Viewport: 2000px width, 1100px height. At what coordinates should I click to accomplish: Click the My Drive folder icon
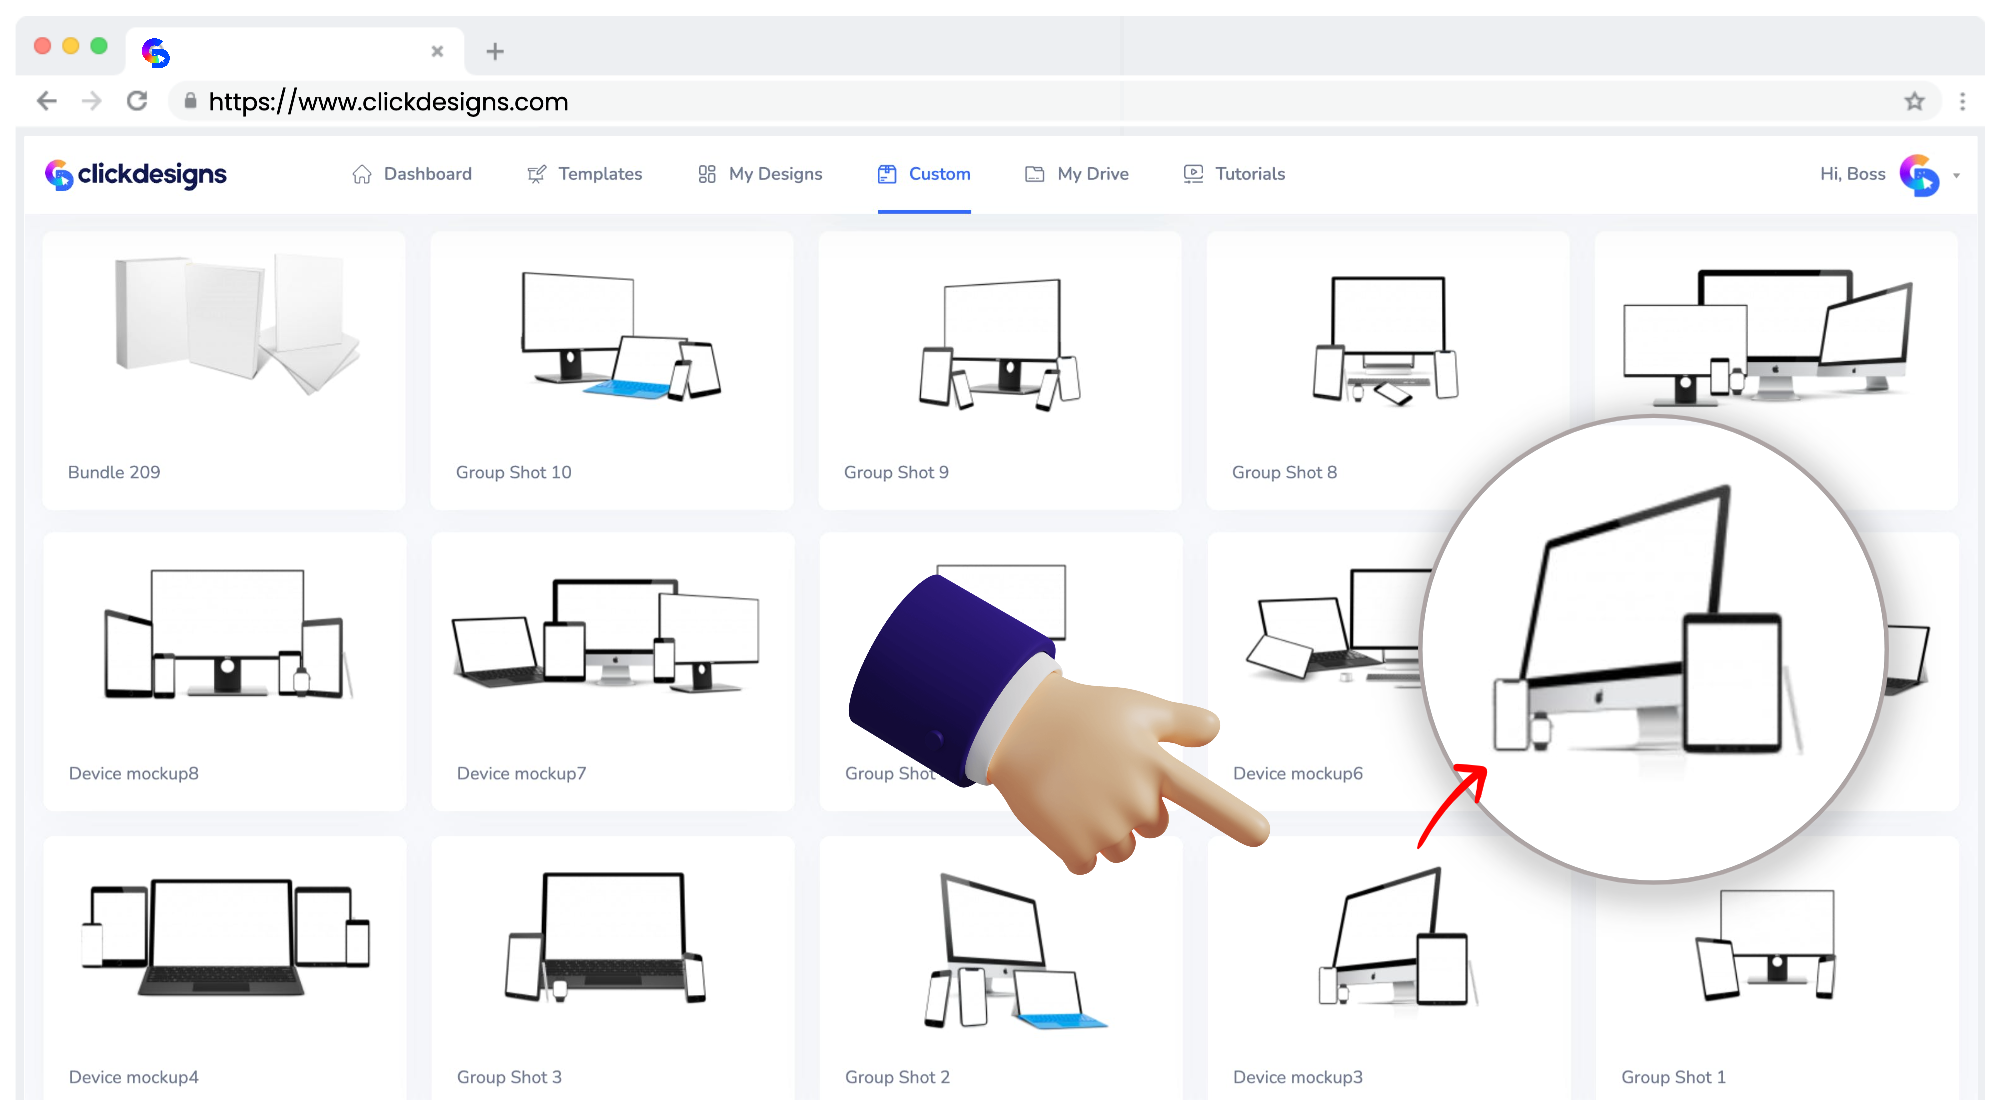(x=1035, y=174)
